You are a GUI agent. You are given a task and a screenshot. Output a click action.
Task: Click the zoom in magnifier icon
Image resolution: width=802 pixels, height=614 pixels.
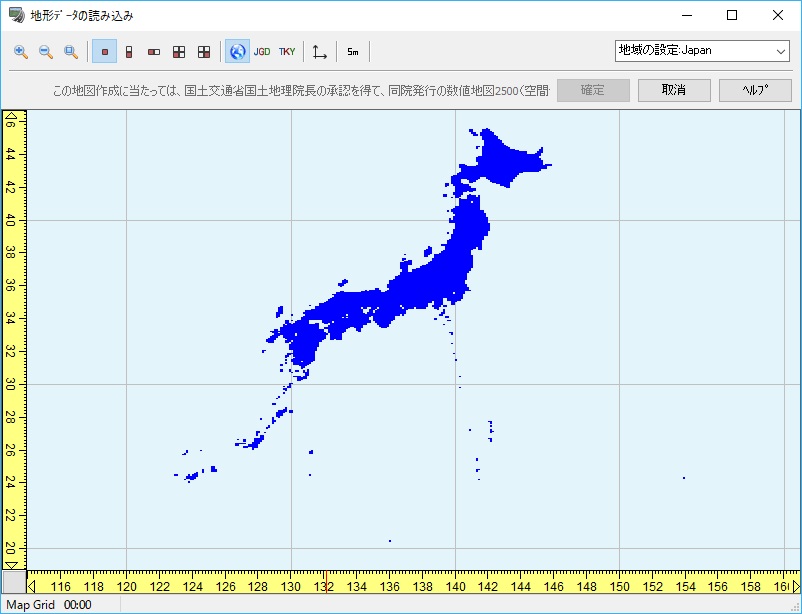coord(21,51)
